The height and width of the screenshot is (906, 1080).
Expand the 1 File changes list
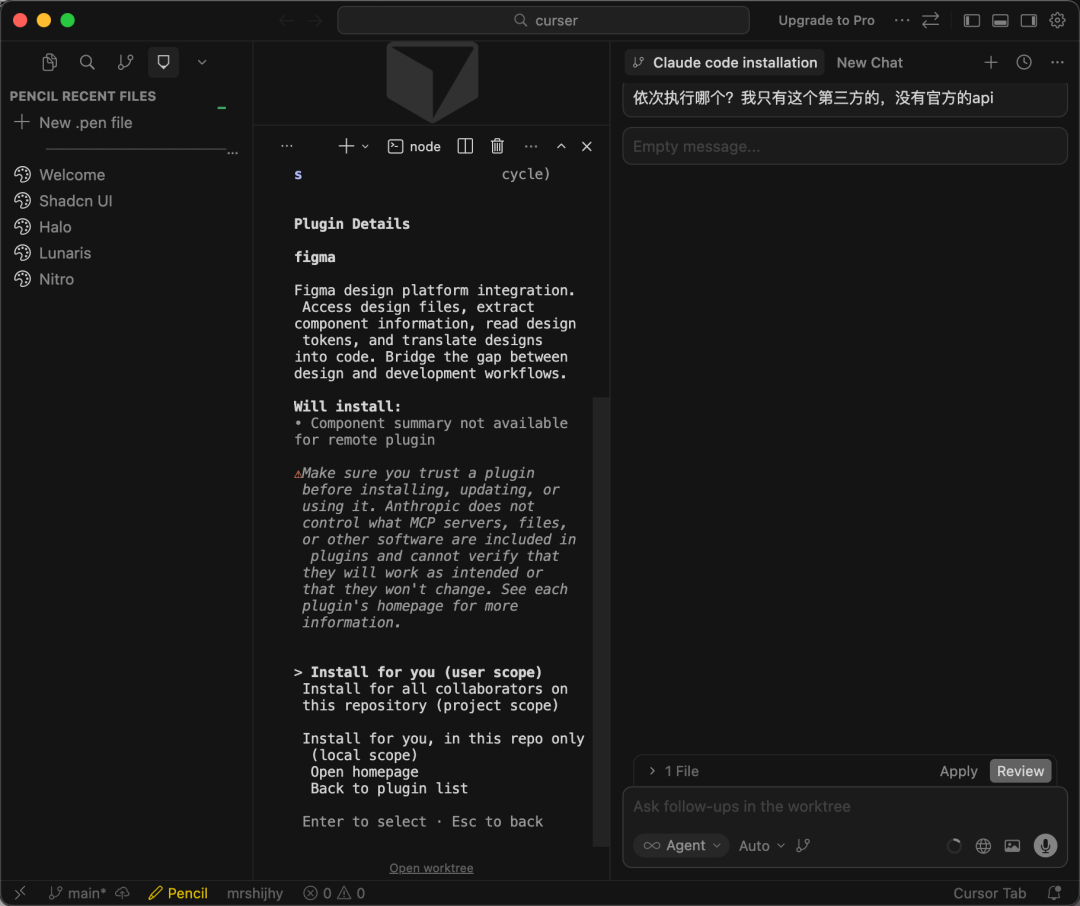[x=674, y=771]
